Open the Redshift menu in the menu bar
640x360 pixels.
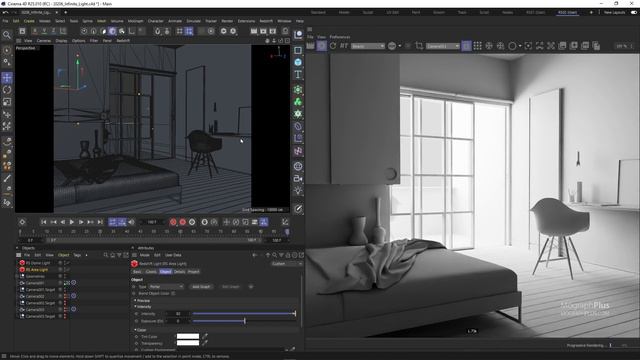coord(266,21)
